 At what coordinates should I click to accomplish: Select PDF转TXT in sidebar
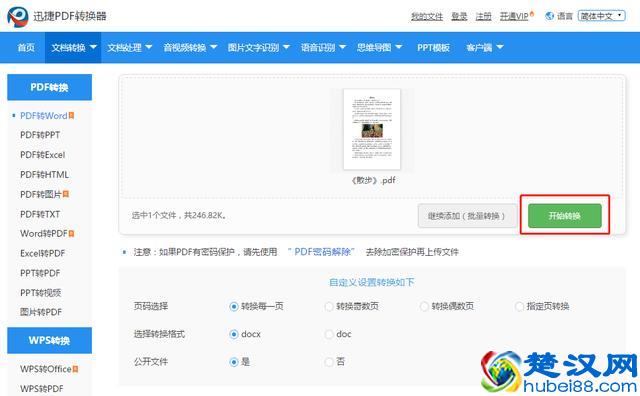pyautogui.click(x=40, y=214)
